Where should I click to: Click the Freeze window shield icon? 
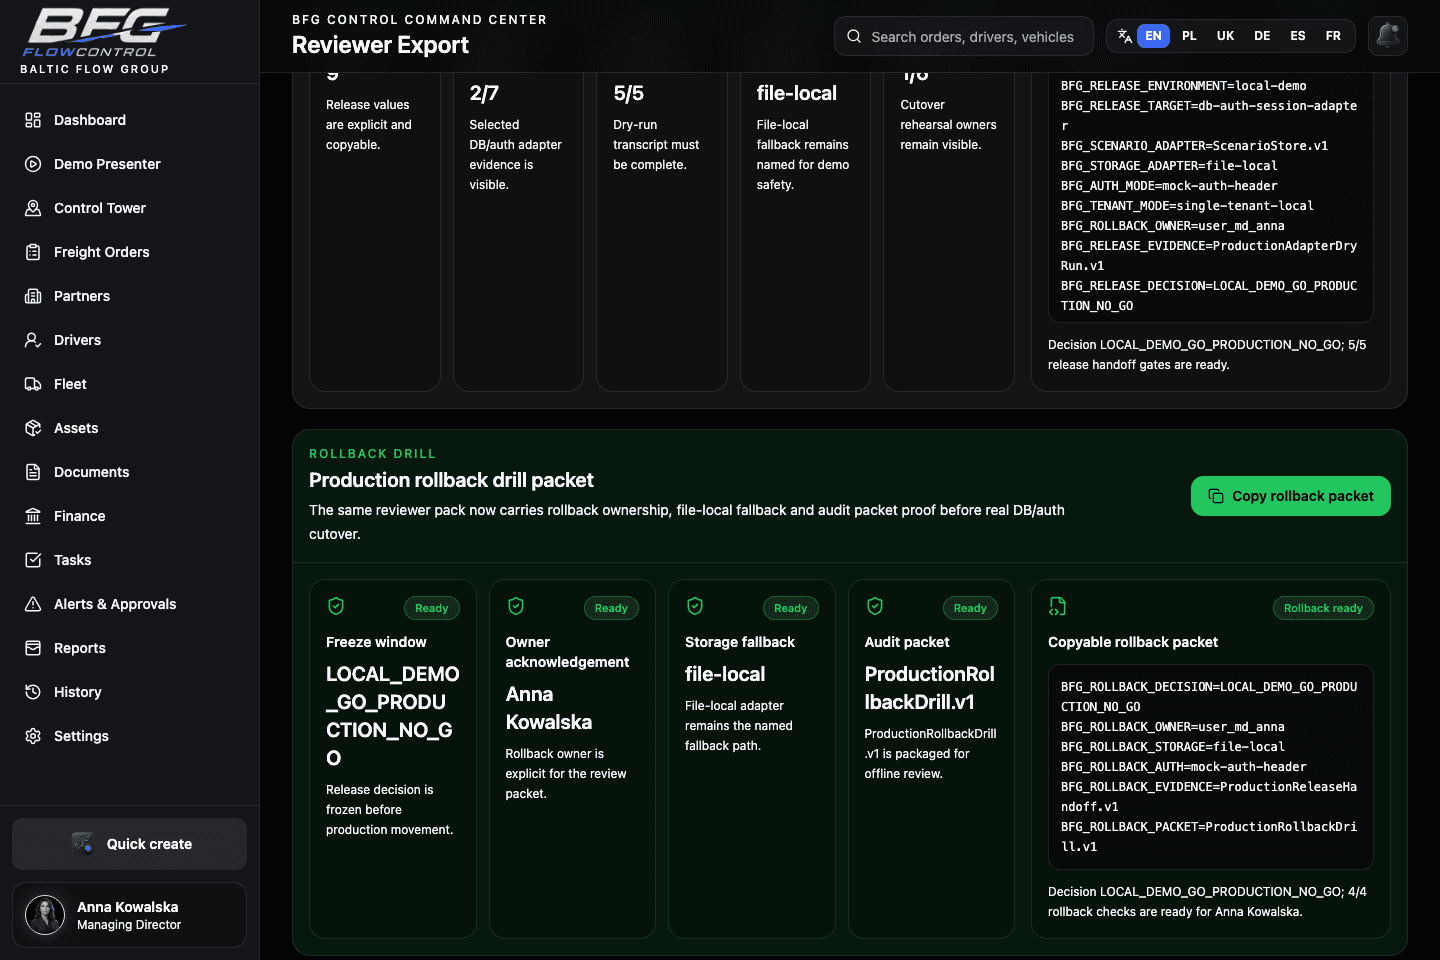click(x=336, y=606)
